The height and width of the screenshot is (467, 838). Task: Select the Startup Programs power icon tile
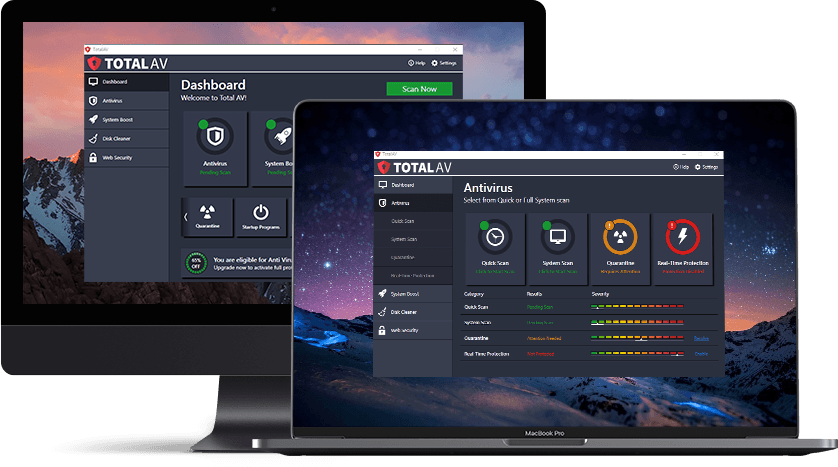260,216
